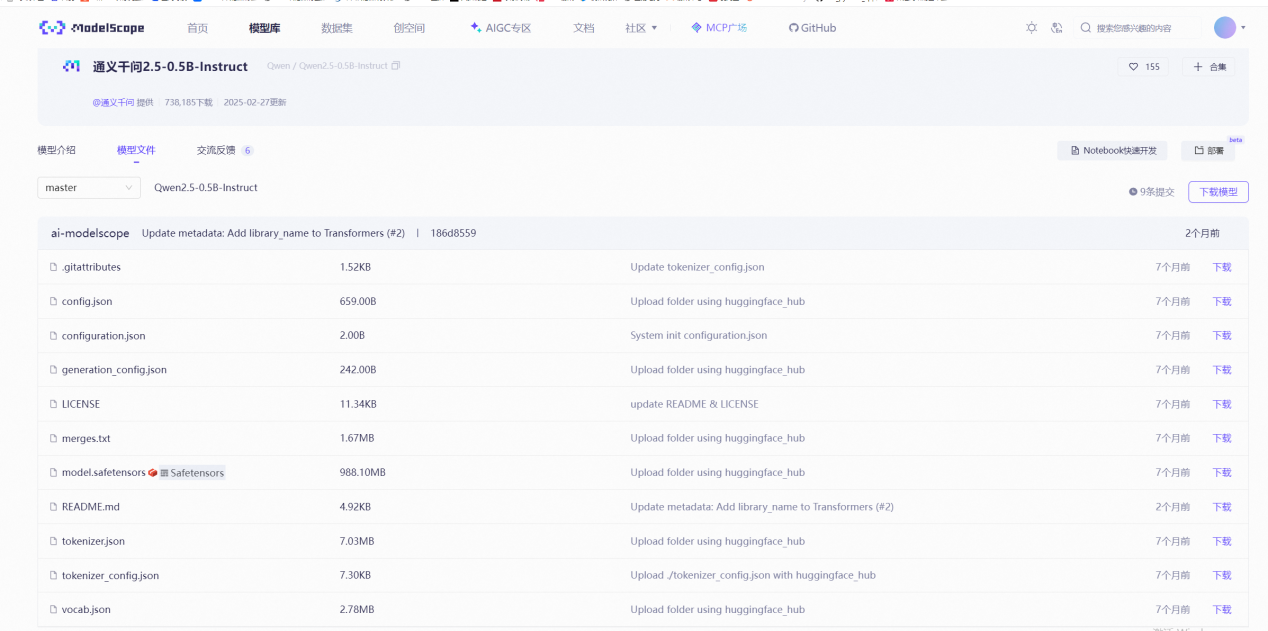Click the README.md file icon
The width and height of the screenshot is (1268, 631).
pyautogui.click(x=54, y=507)
